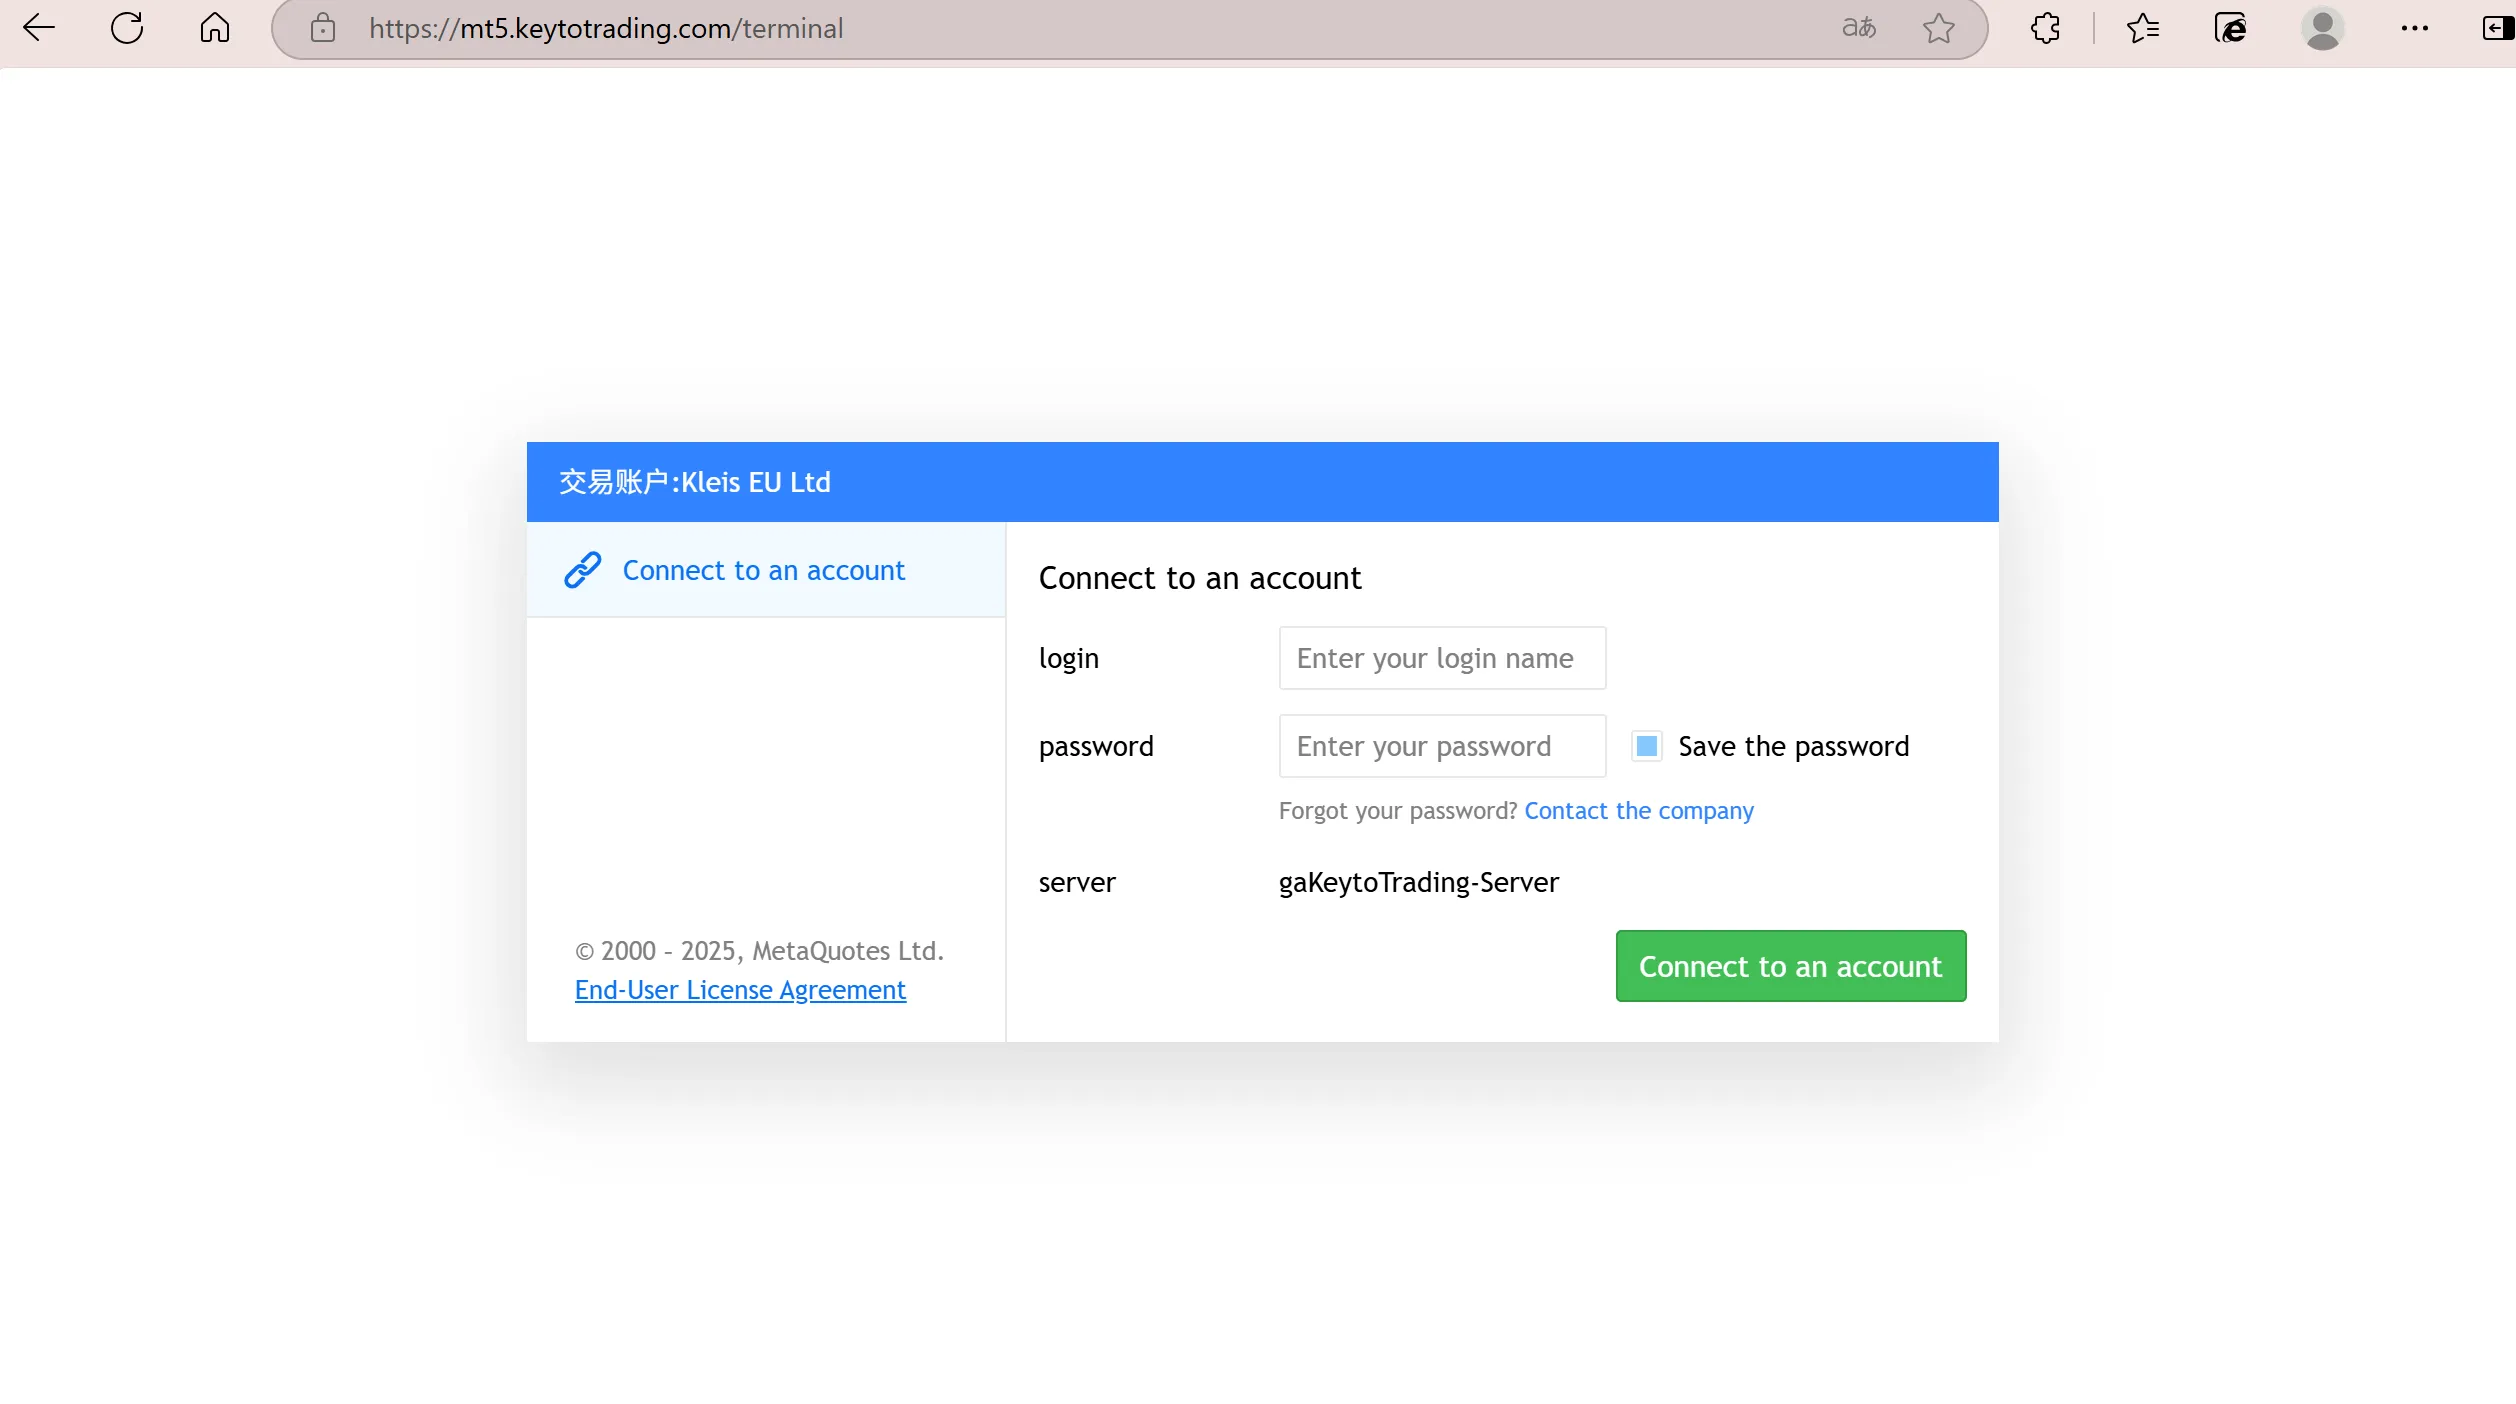2516x1404 pixels.
Task: Click the Forgot your password? text
Action: 1397,811
